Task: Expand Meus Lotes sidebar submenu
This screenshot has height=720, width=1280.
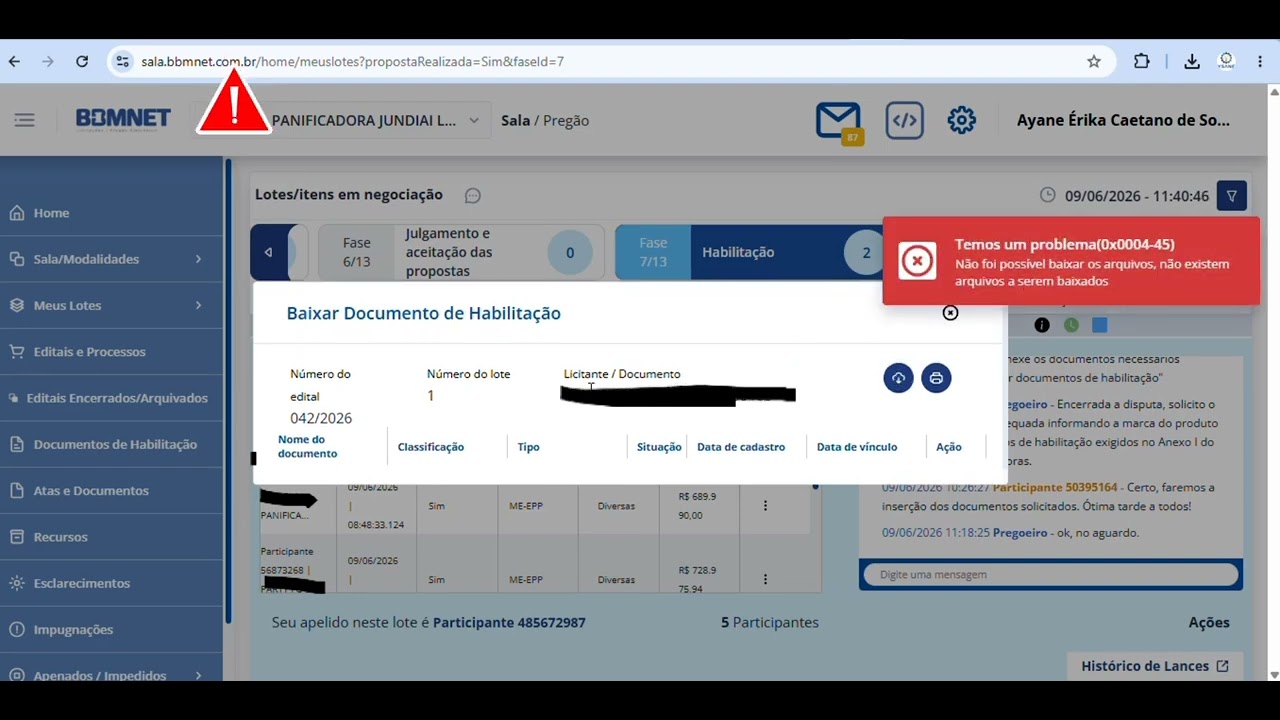Action: click(x=198, y=305)
